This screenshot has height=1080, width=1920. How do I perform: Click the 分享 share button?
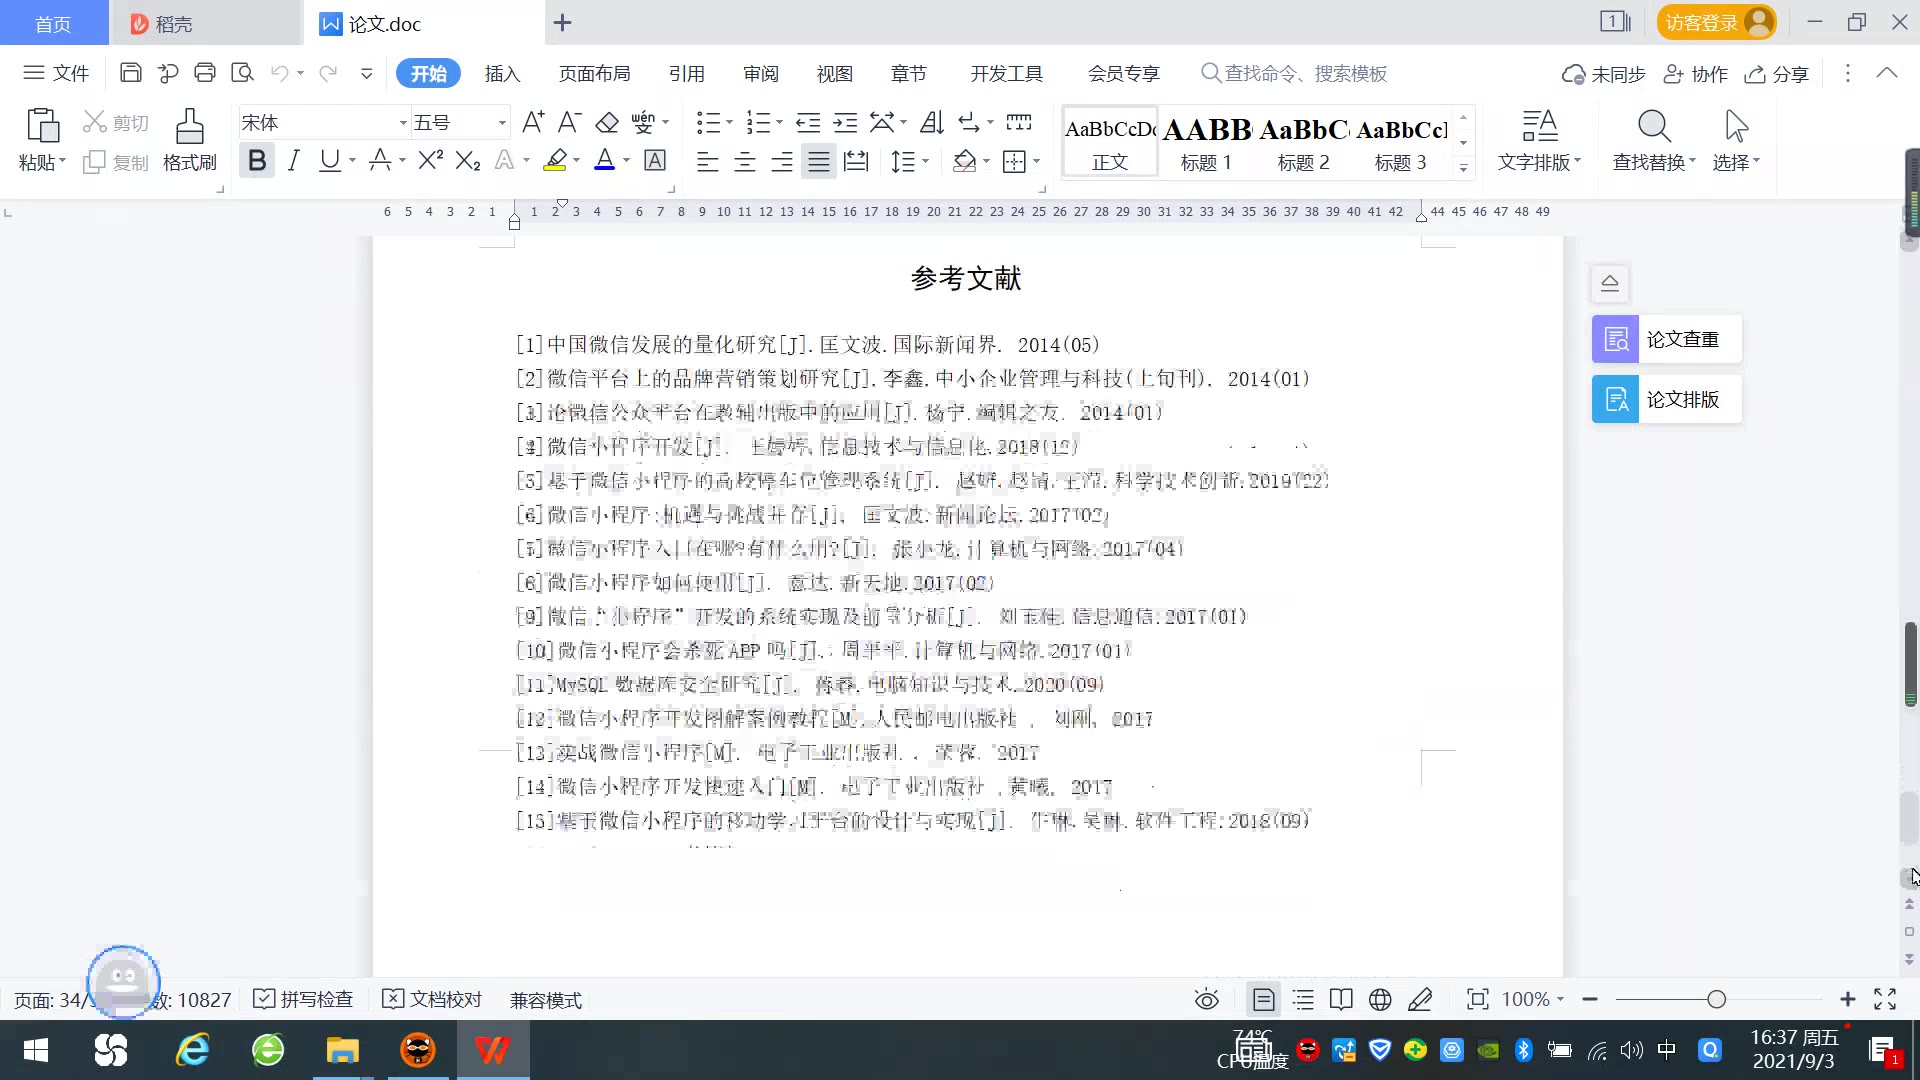click(1777, 74)
